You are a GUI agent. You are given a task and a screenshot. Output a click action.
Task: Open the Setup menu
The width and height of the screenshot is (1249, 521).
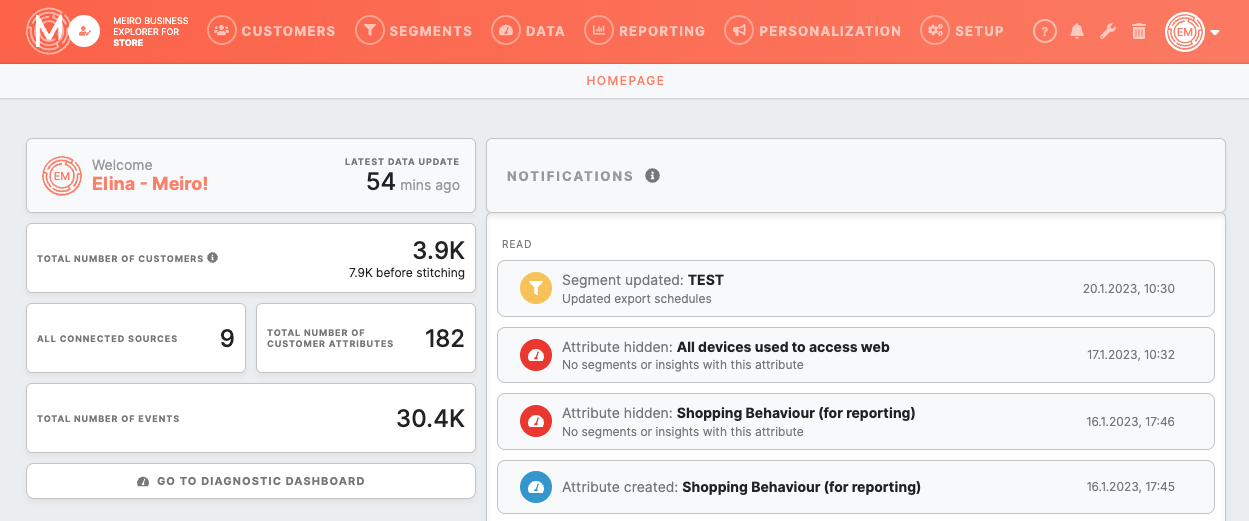pos(962,31)
